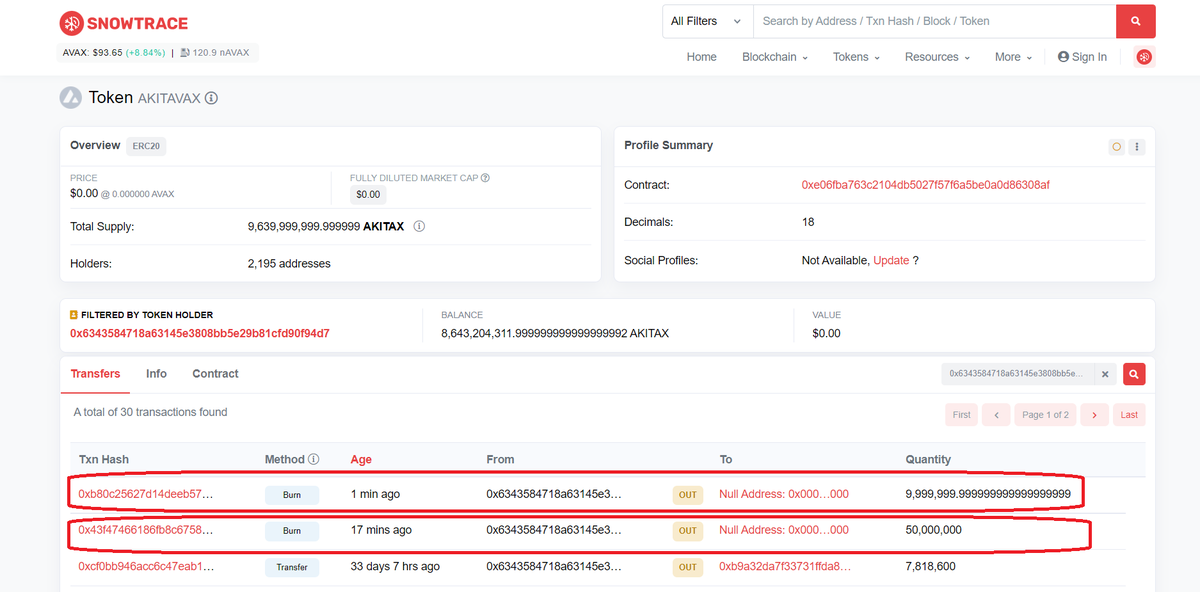Screen dimensions: 1200x592
Task: Click the token holder address filter field
Action: point(1018,374)
